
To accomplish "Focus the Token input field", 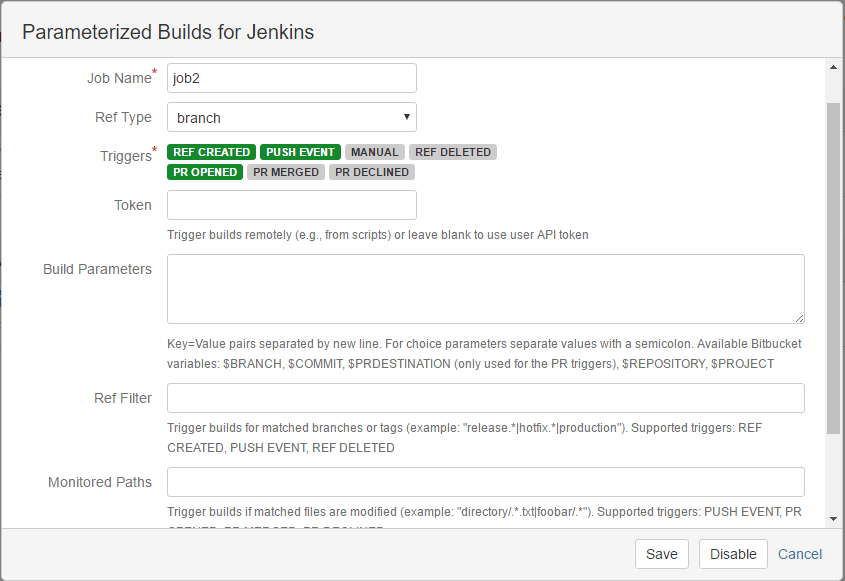I will coord(292,205).
